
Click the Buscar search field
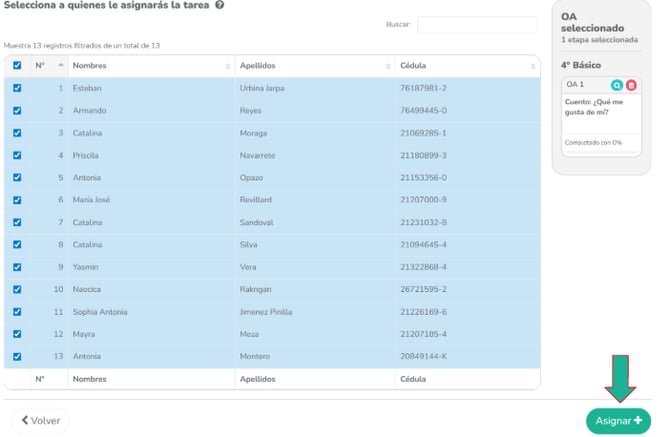[476, 24]
